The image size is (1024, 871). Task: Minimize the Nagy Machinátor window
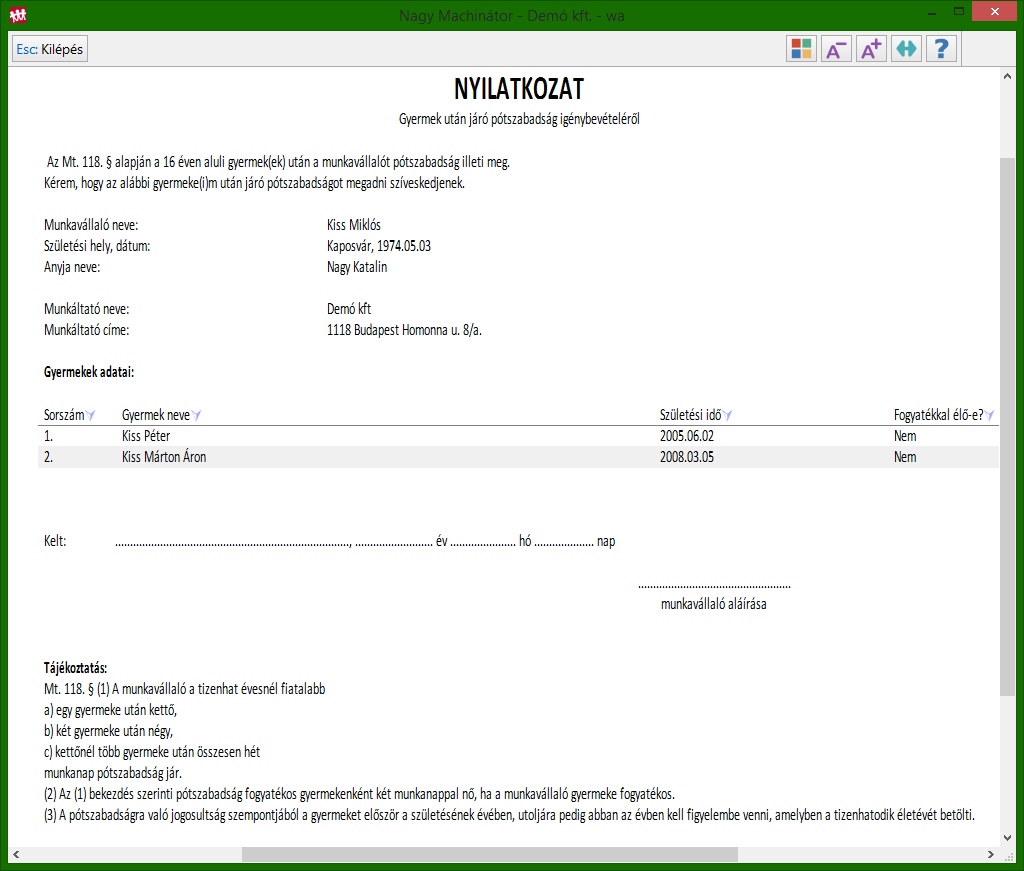(x=932, y=13)
